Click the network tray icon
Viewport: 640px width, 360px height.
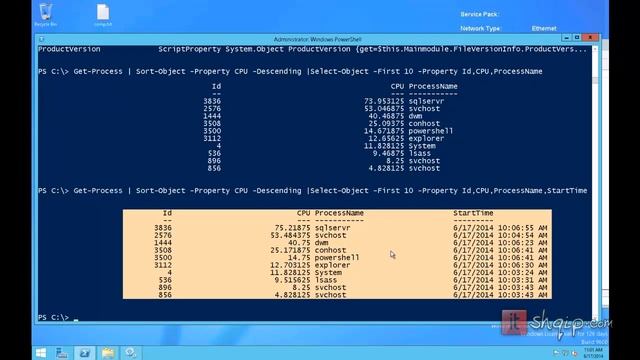(565, 353)
